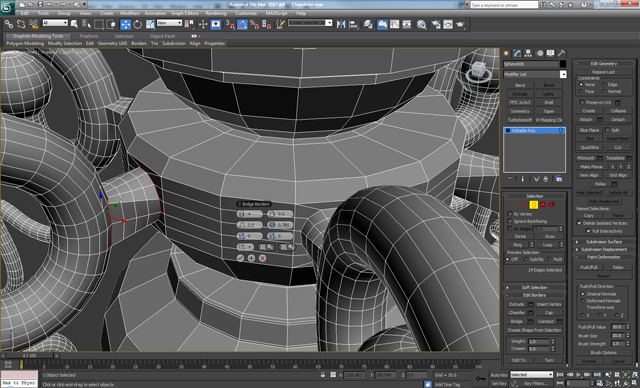Select the Edge constraint radio button
The image size is (640, 388).
click(604, 84)
